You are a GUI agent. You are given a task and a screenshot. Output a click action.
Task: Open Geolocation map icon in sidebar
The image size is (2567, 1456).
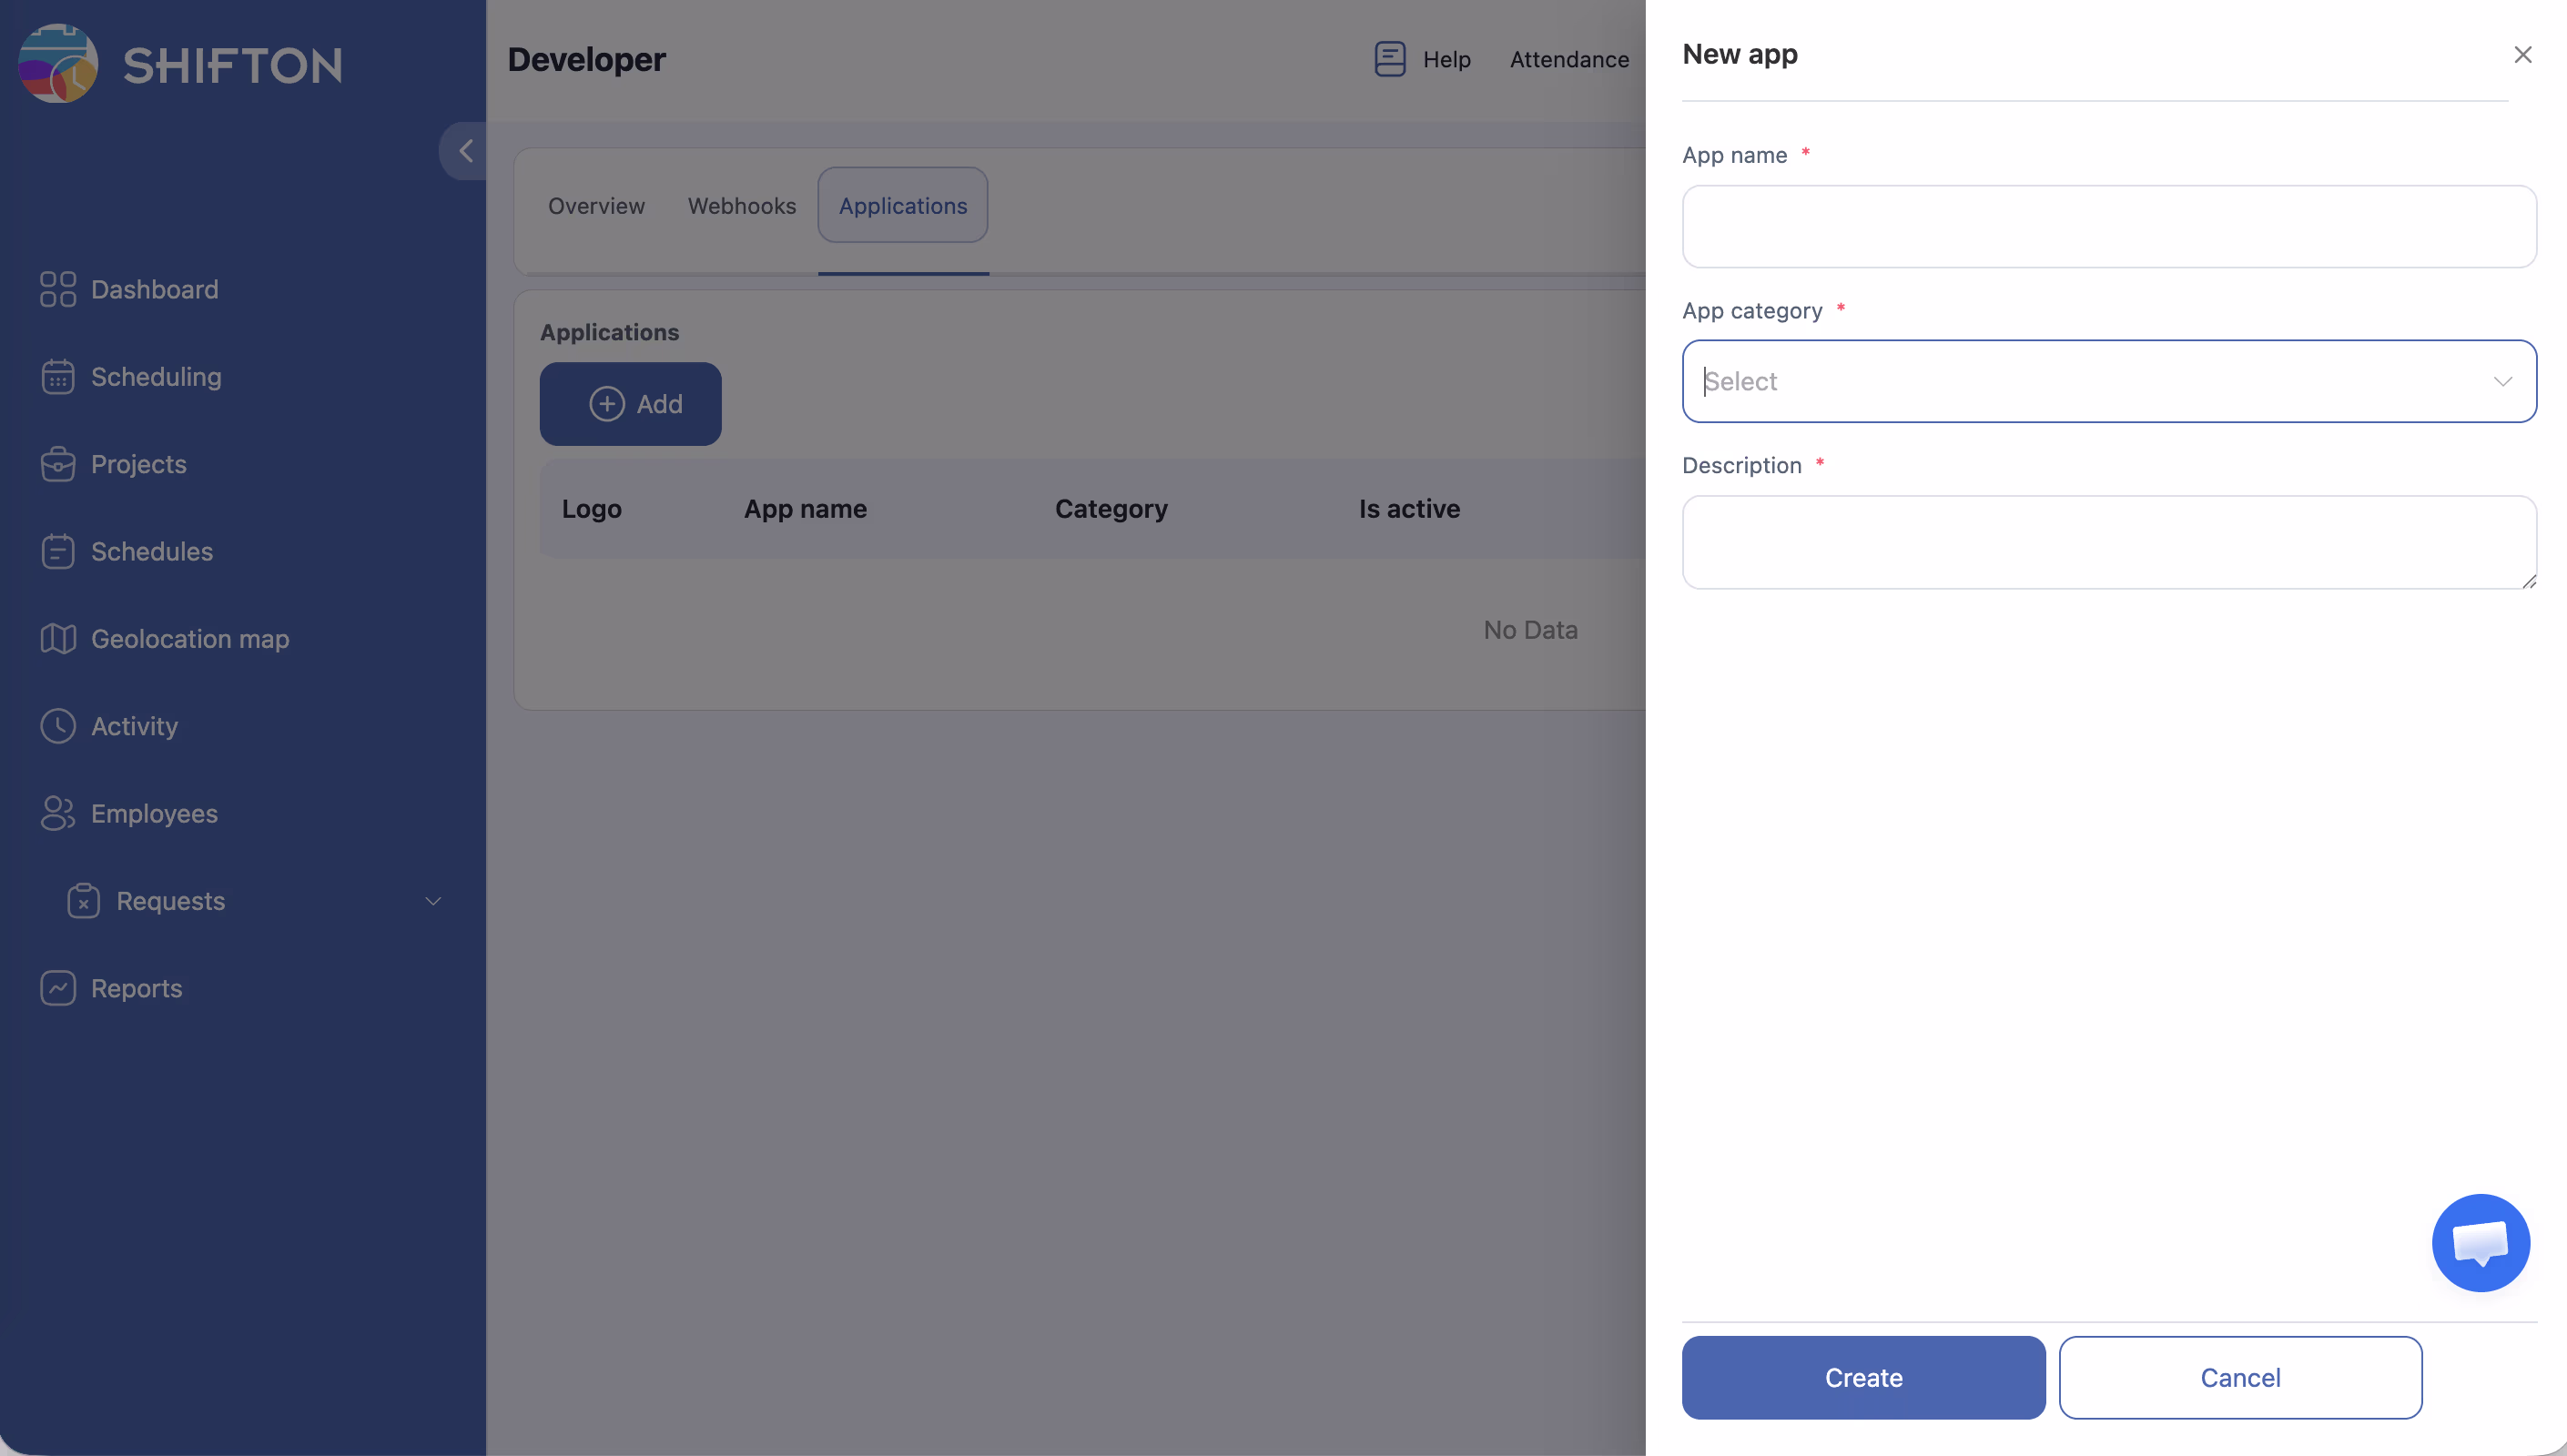(x=58, y=639)
